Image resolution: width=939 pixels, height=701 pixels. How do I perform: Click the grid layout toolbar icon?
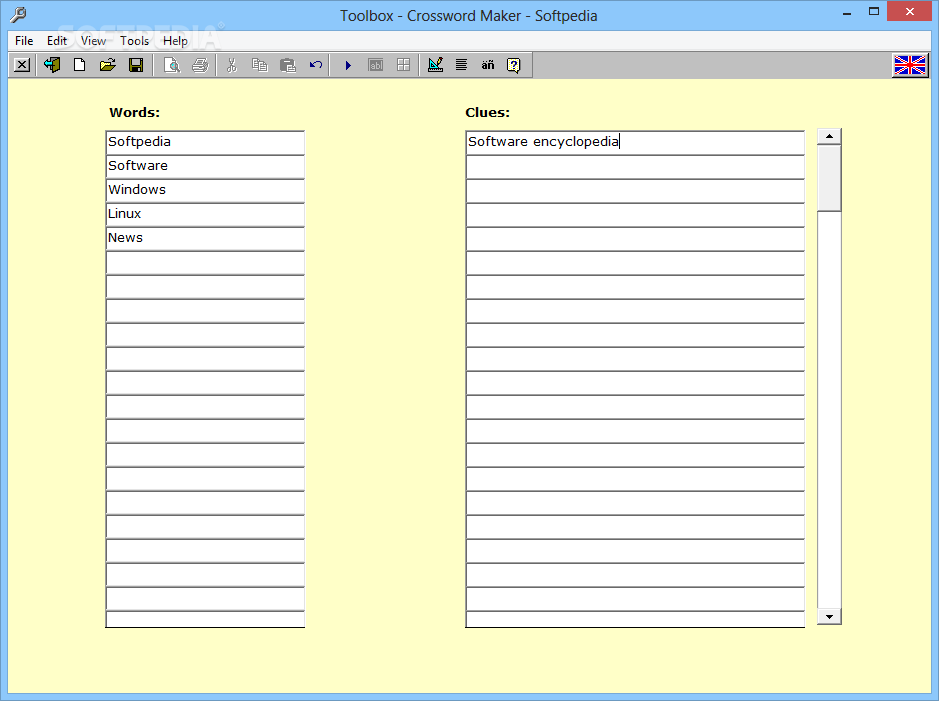click(404, 65)
